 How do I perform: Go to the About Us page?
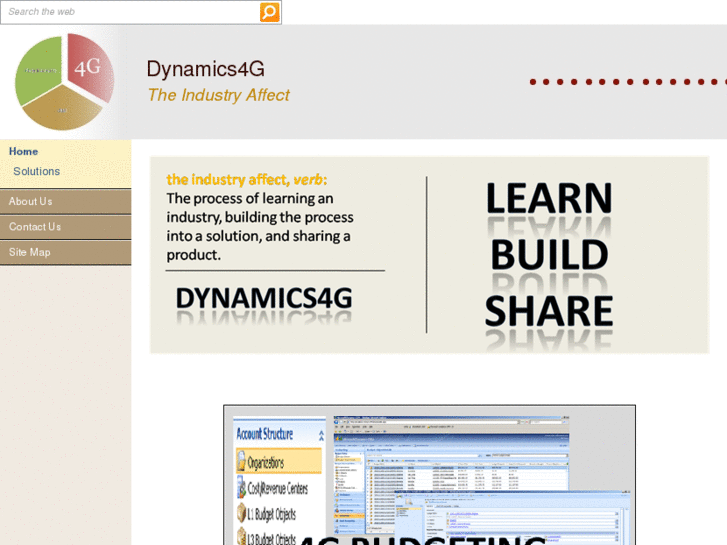click(65, 201)
